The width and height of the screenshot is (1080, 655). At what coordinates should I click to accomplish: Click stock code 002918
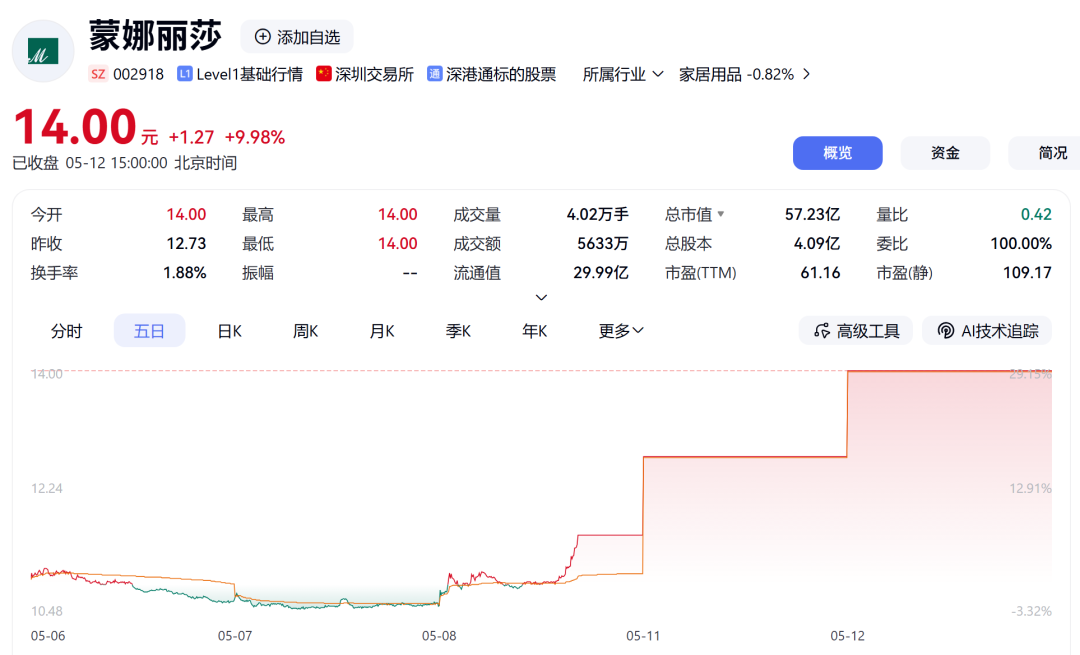click(x=138, y=74)
